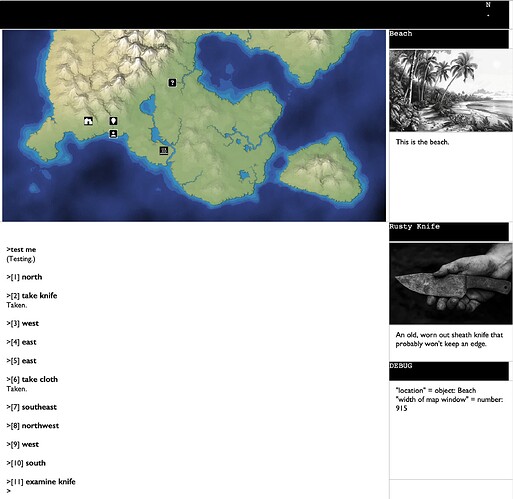
Task: Click the Rusty Knife panel header
Action: click(449, 232)
